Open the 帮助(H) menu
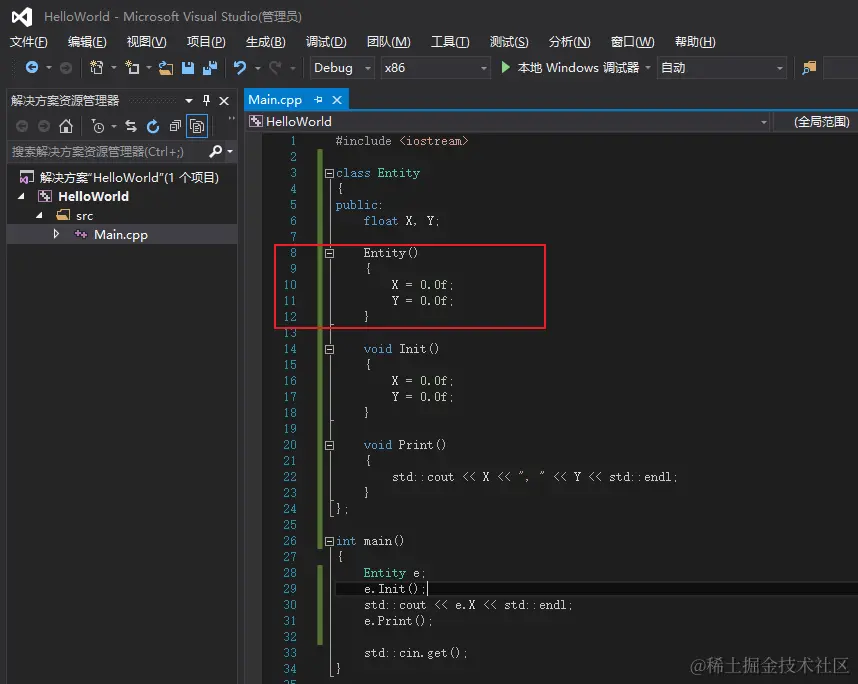858x684 pixels. (695, 42)
